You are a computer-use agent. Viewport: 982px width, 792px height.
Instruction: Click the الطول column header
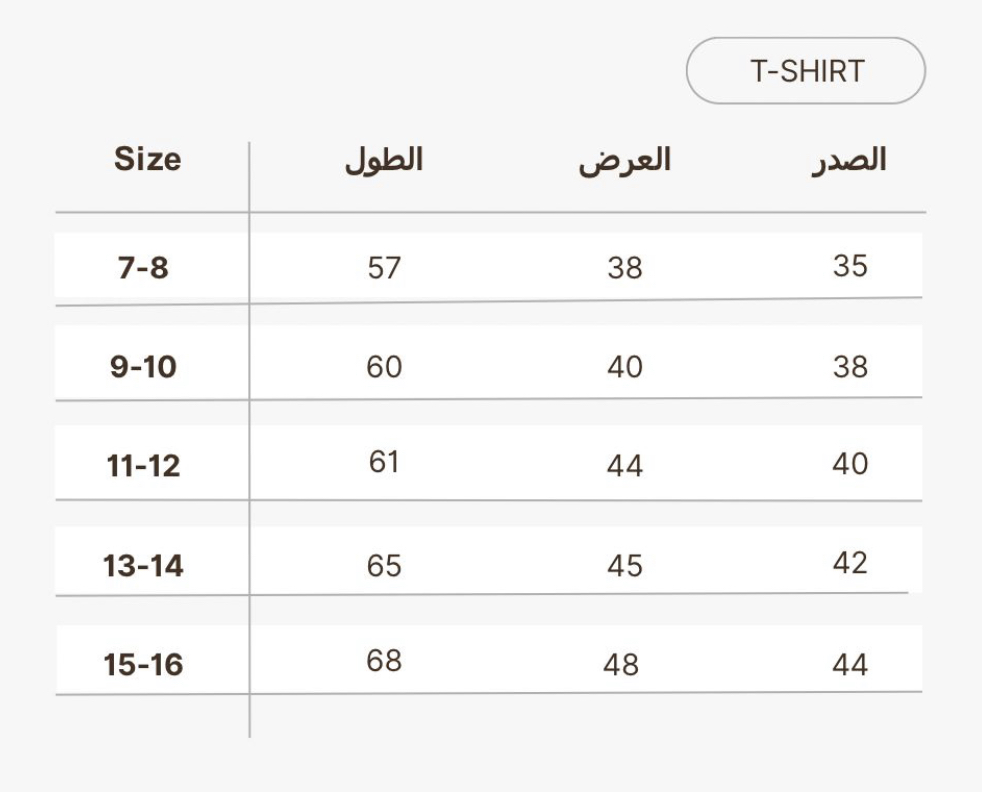click(x=384, y=160)
